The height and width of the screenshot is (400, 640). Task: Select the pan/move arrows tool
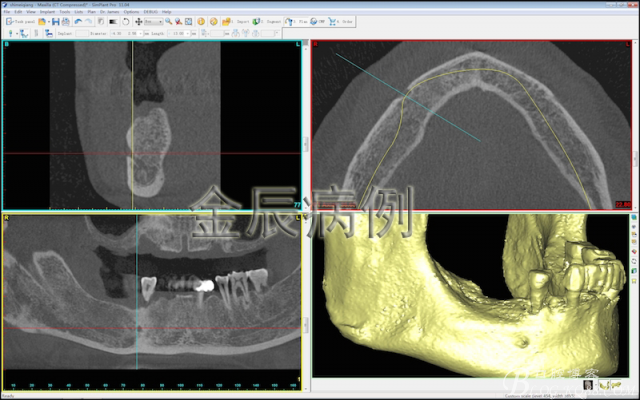tap(138, 22)
